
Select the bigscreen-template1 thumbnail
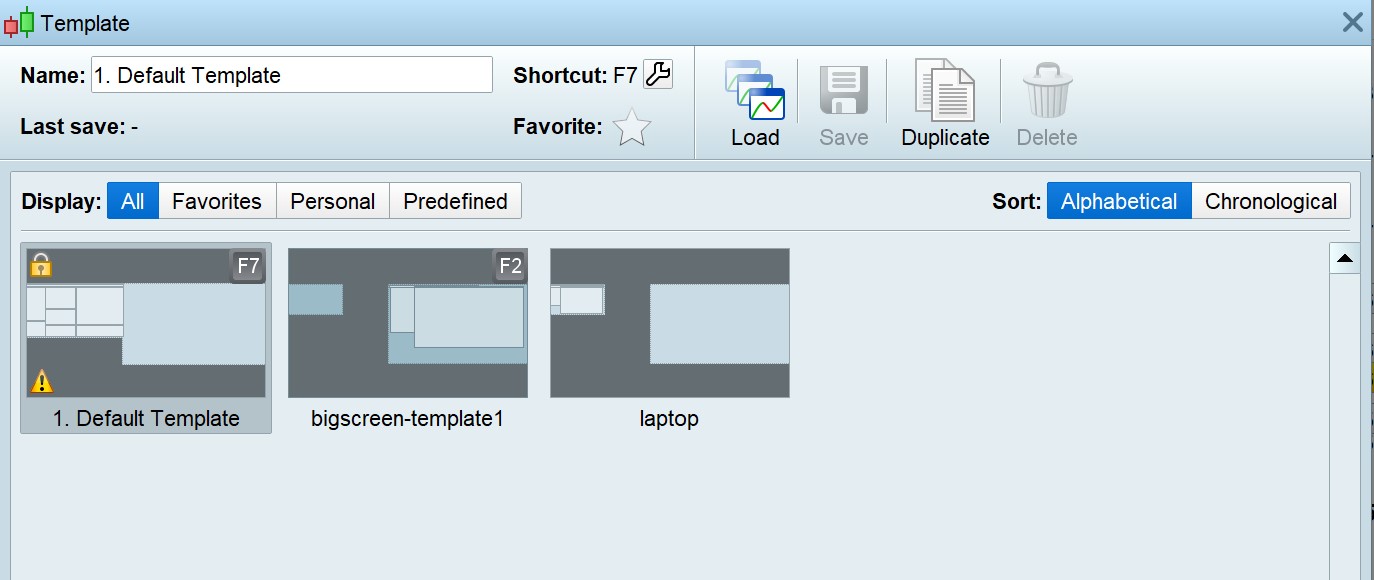tap(407, 323)
